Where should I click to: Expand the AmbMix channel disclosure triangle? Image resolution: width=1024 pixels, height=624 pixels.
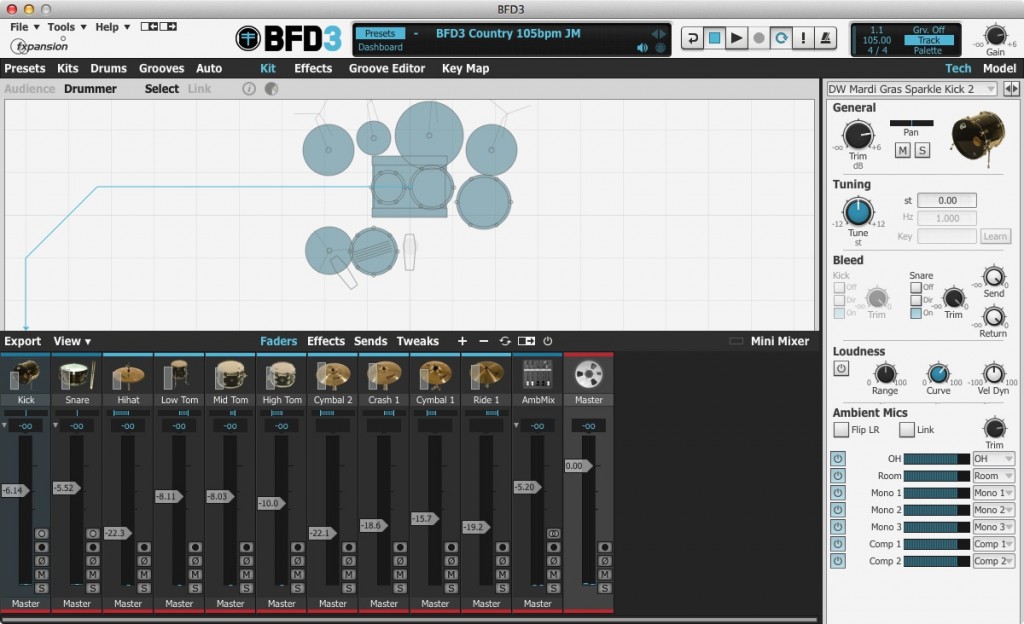(517, 426)
